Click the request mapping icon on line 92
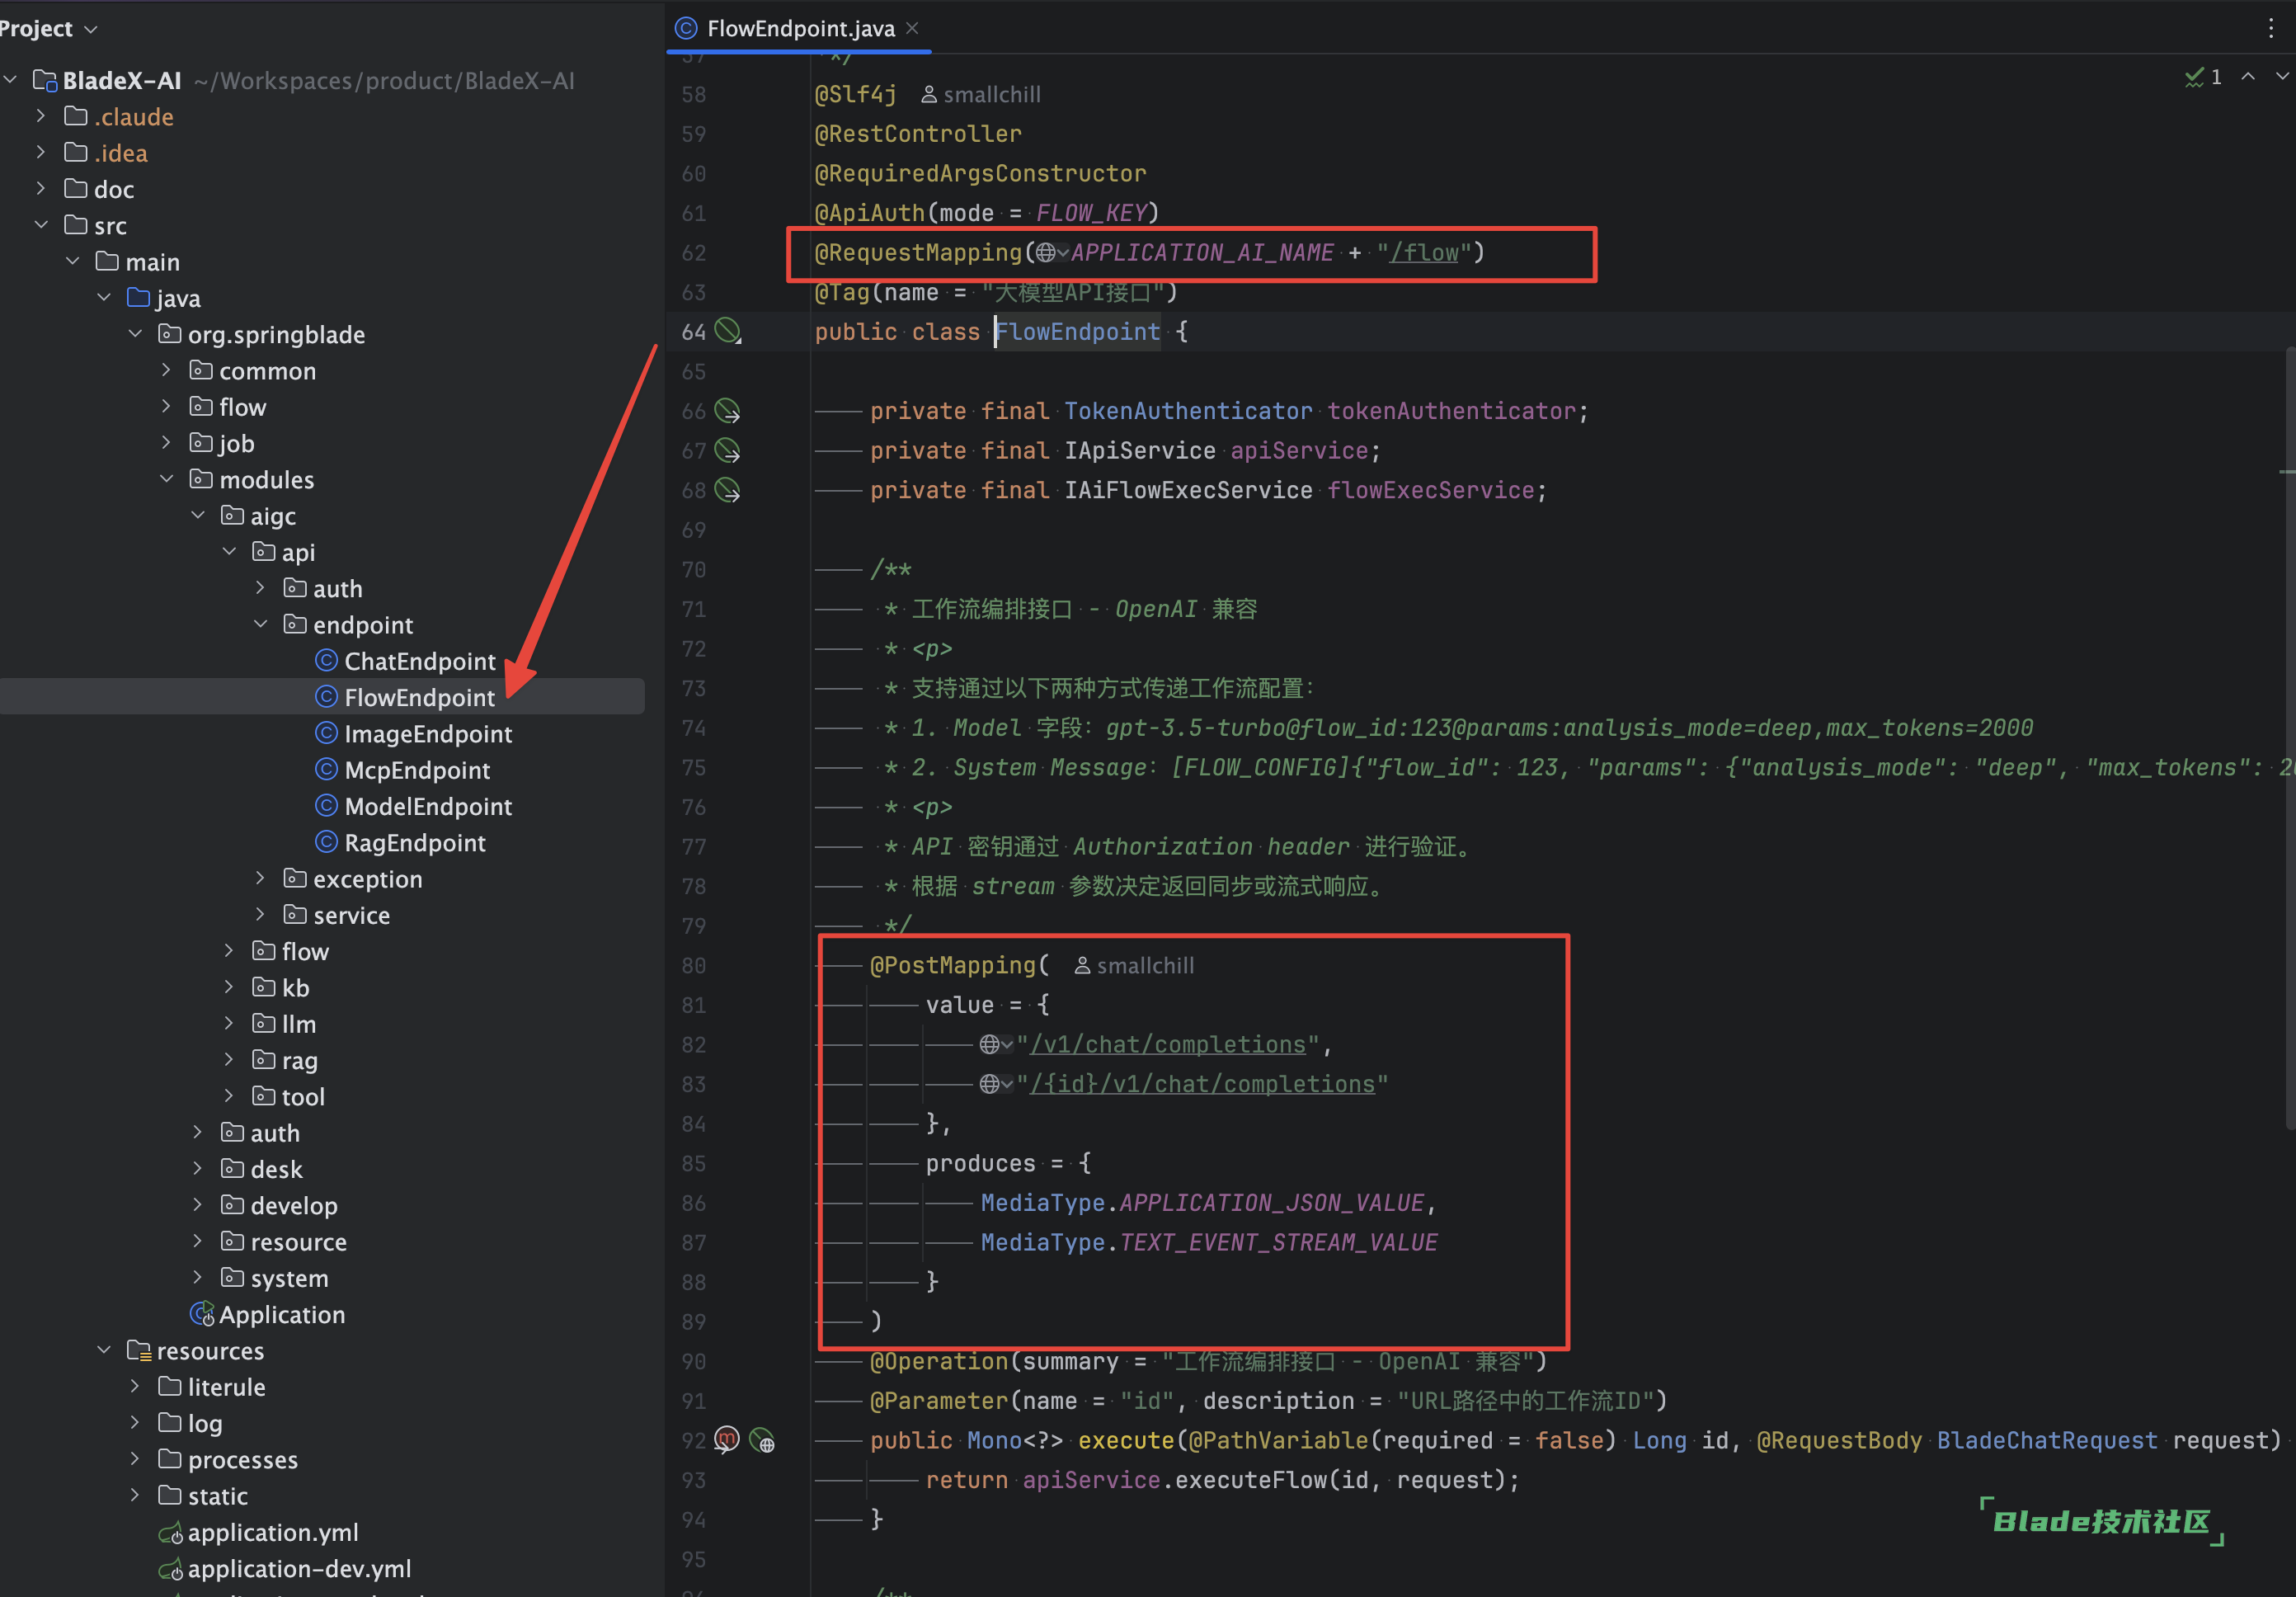The height and width of the screenshot is (1597, 2296). point(727,1440)
